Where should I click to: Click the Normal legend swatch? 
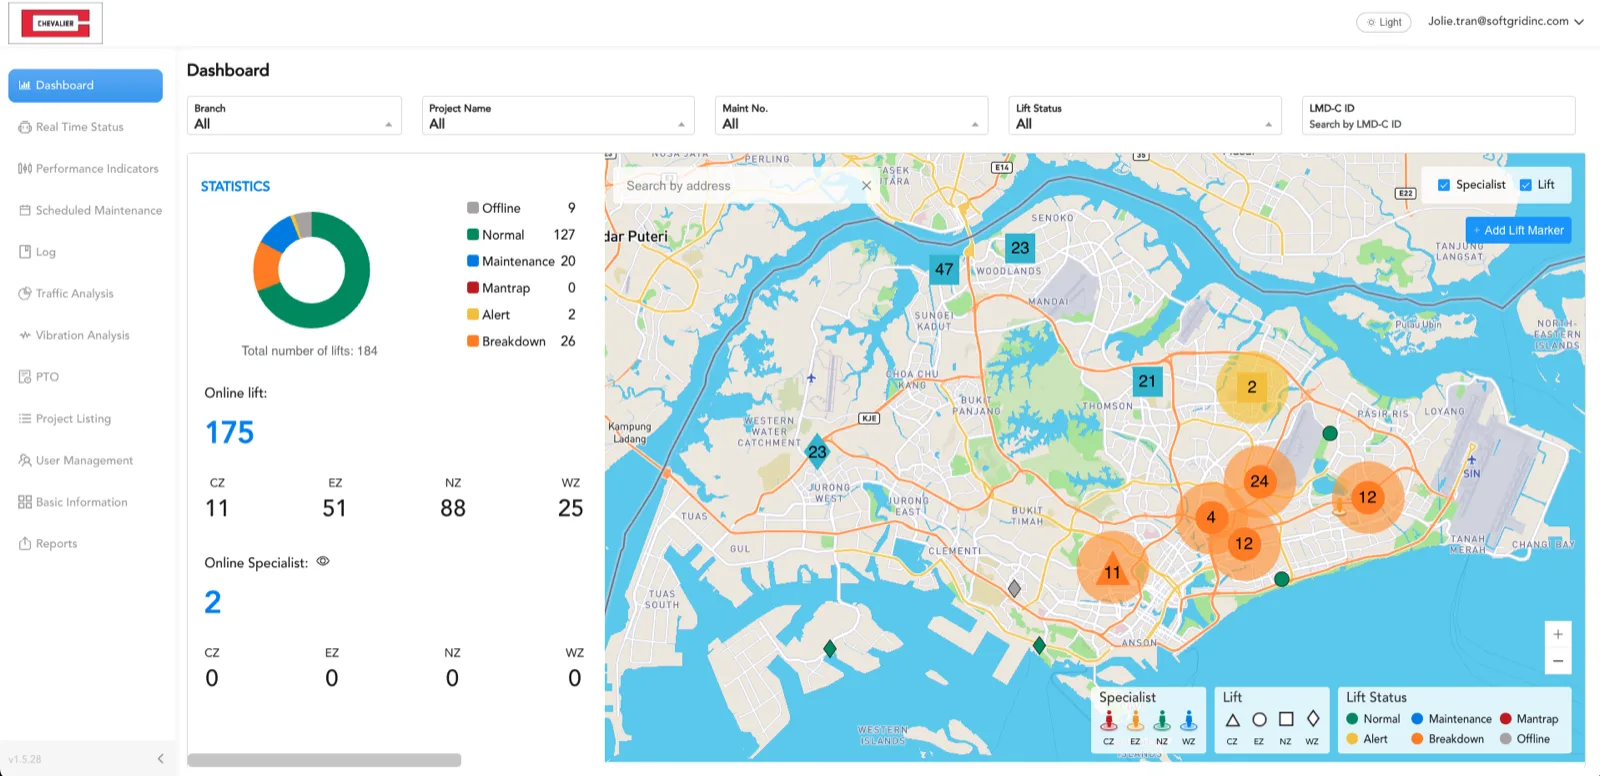click(473, 235)
